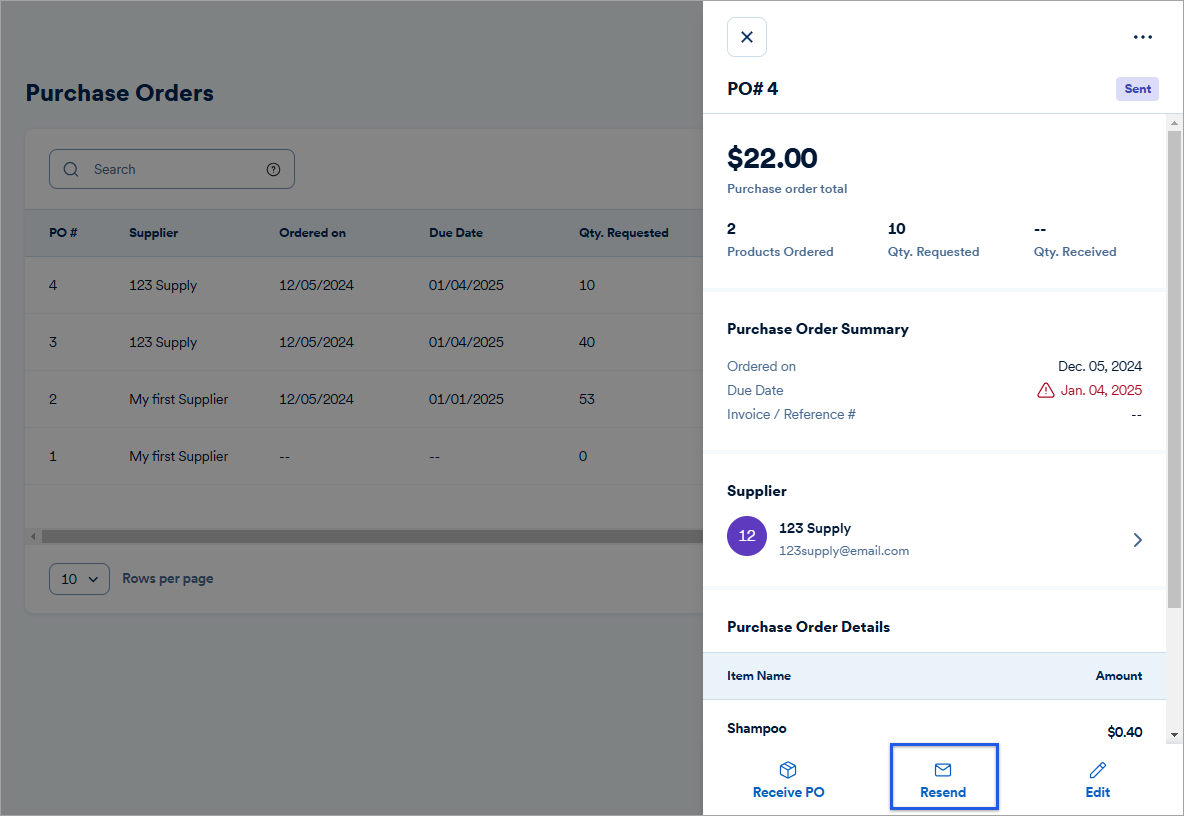Click the Dec. 05, 2024 ordered date

[x=1099, y=366]
